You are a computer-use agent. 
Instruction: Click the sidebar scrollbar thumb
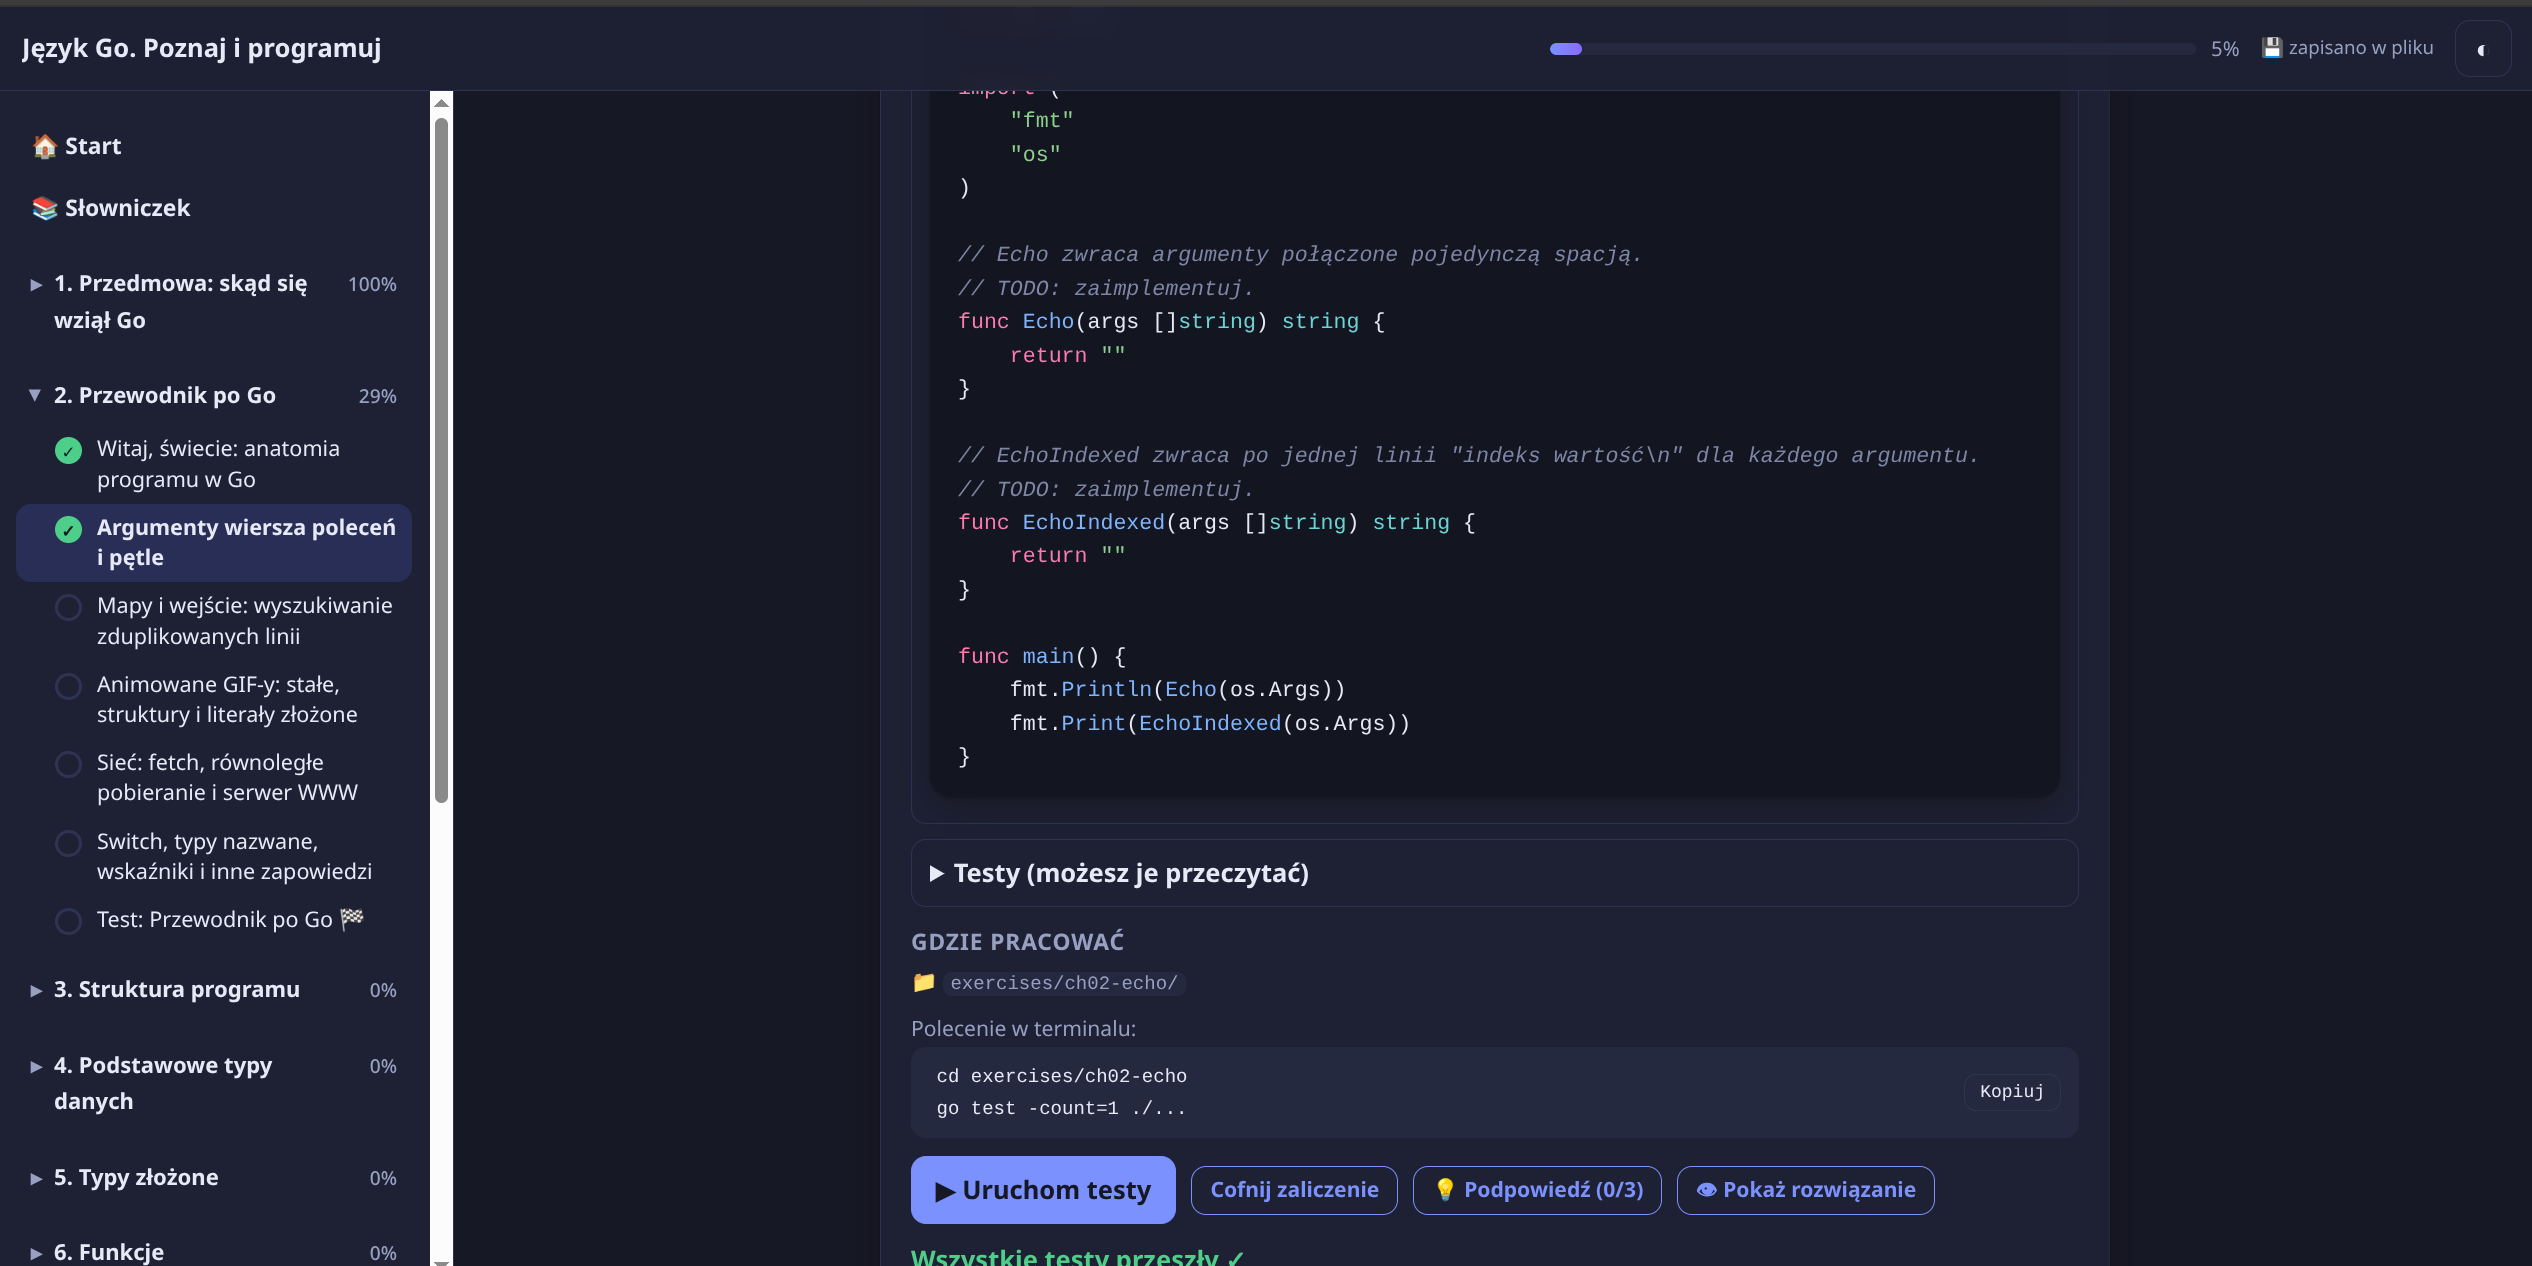tap(441, 460)
